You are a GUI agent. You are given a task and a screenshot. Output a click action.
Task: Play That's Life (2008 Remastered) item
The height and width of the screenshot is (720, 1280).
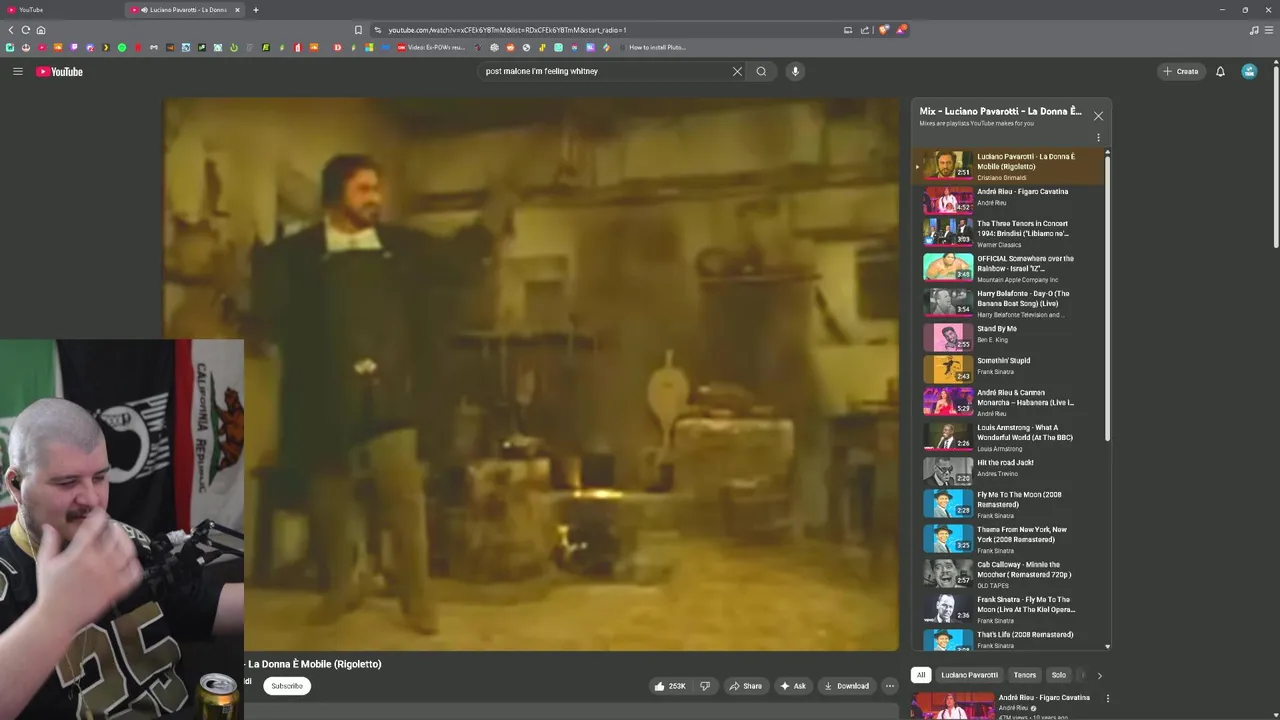(1010, 639)
